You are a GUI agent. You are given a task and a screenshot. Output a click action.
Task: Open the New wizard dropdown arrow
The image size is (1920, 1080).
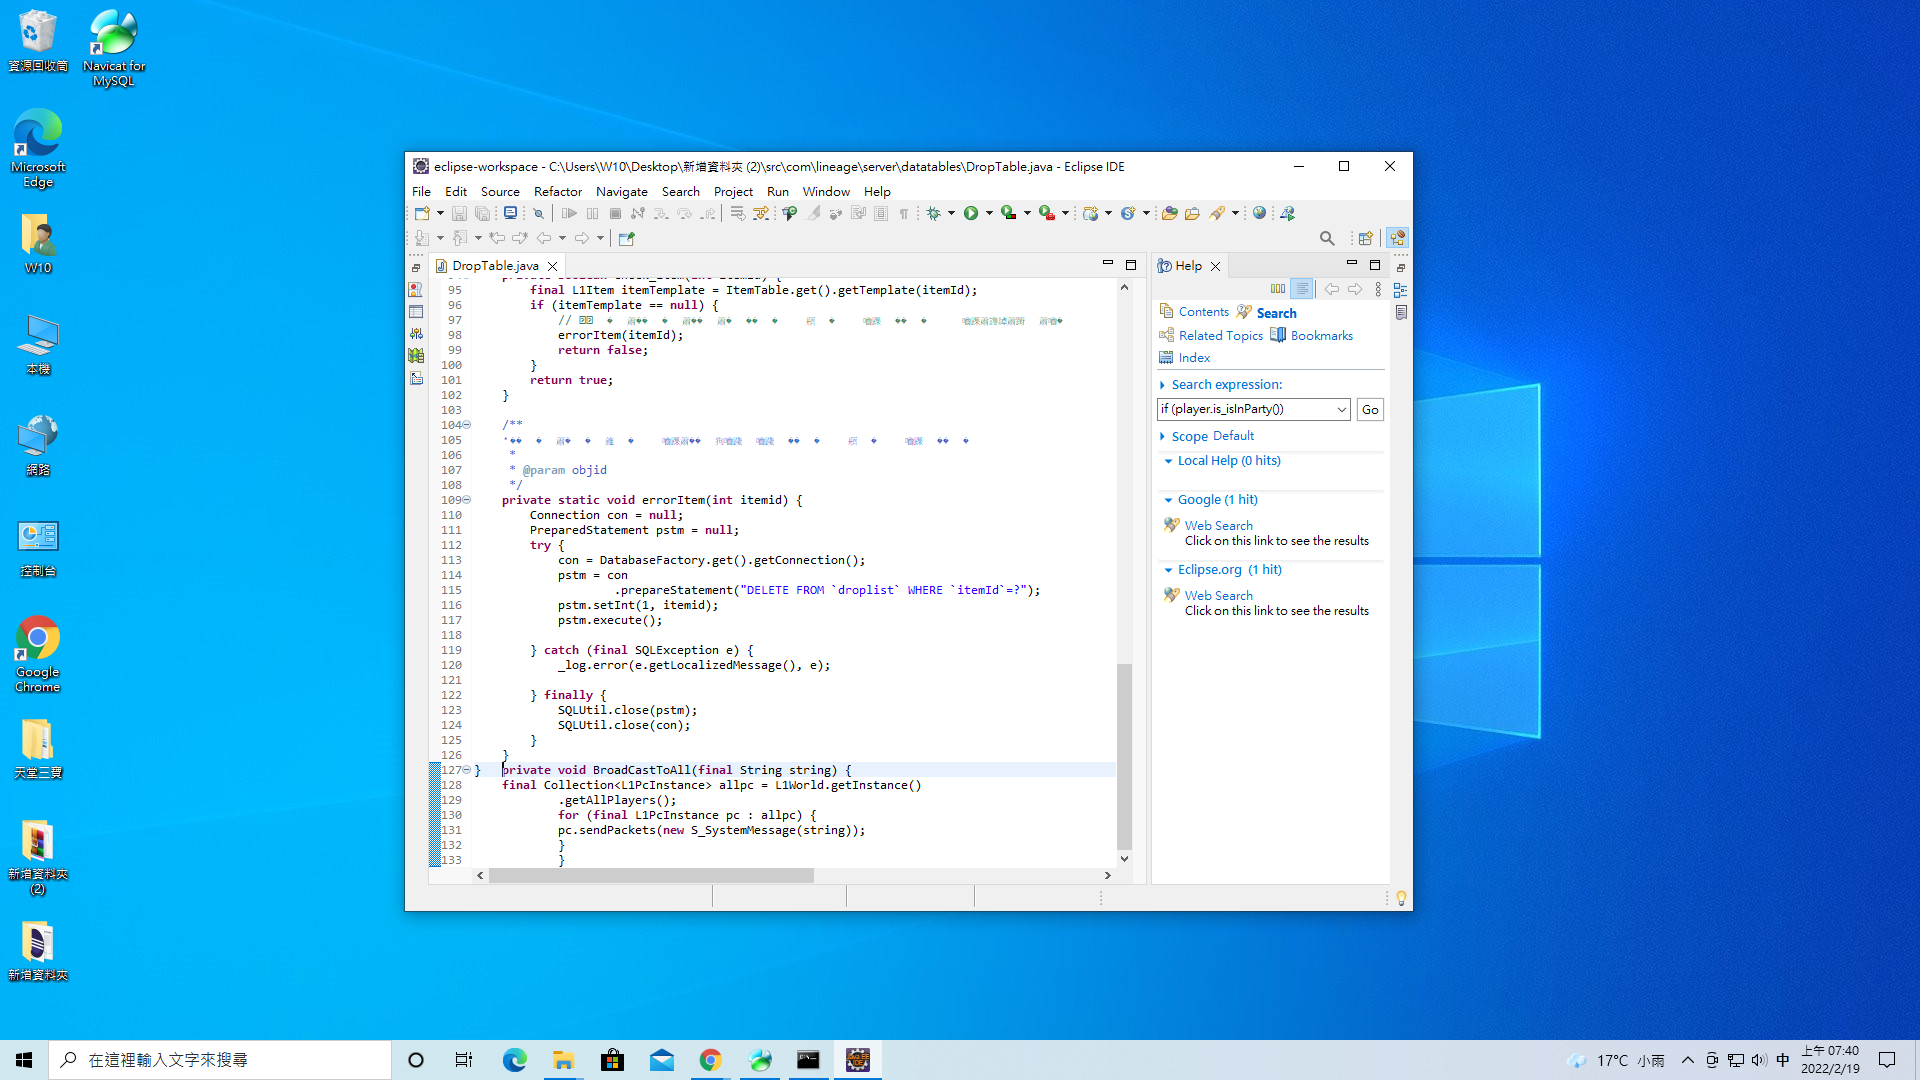click(x=440, y=213)
